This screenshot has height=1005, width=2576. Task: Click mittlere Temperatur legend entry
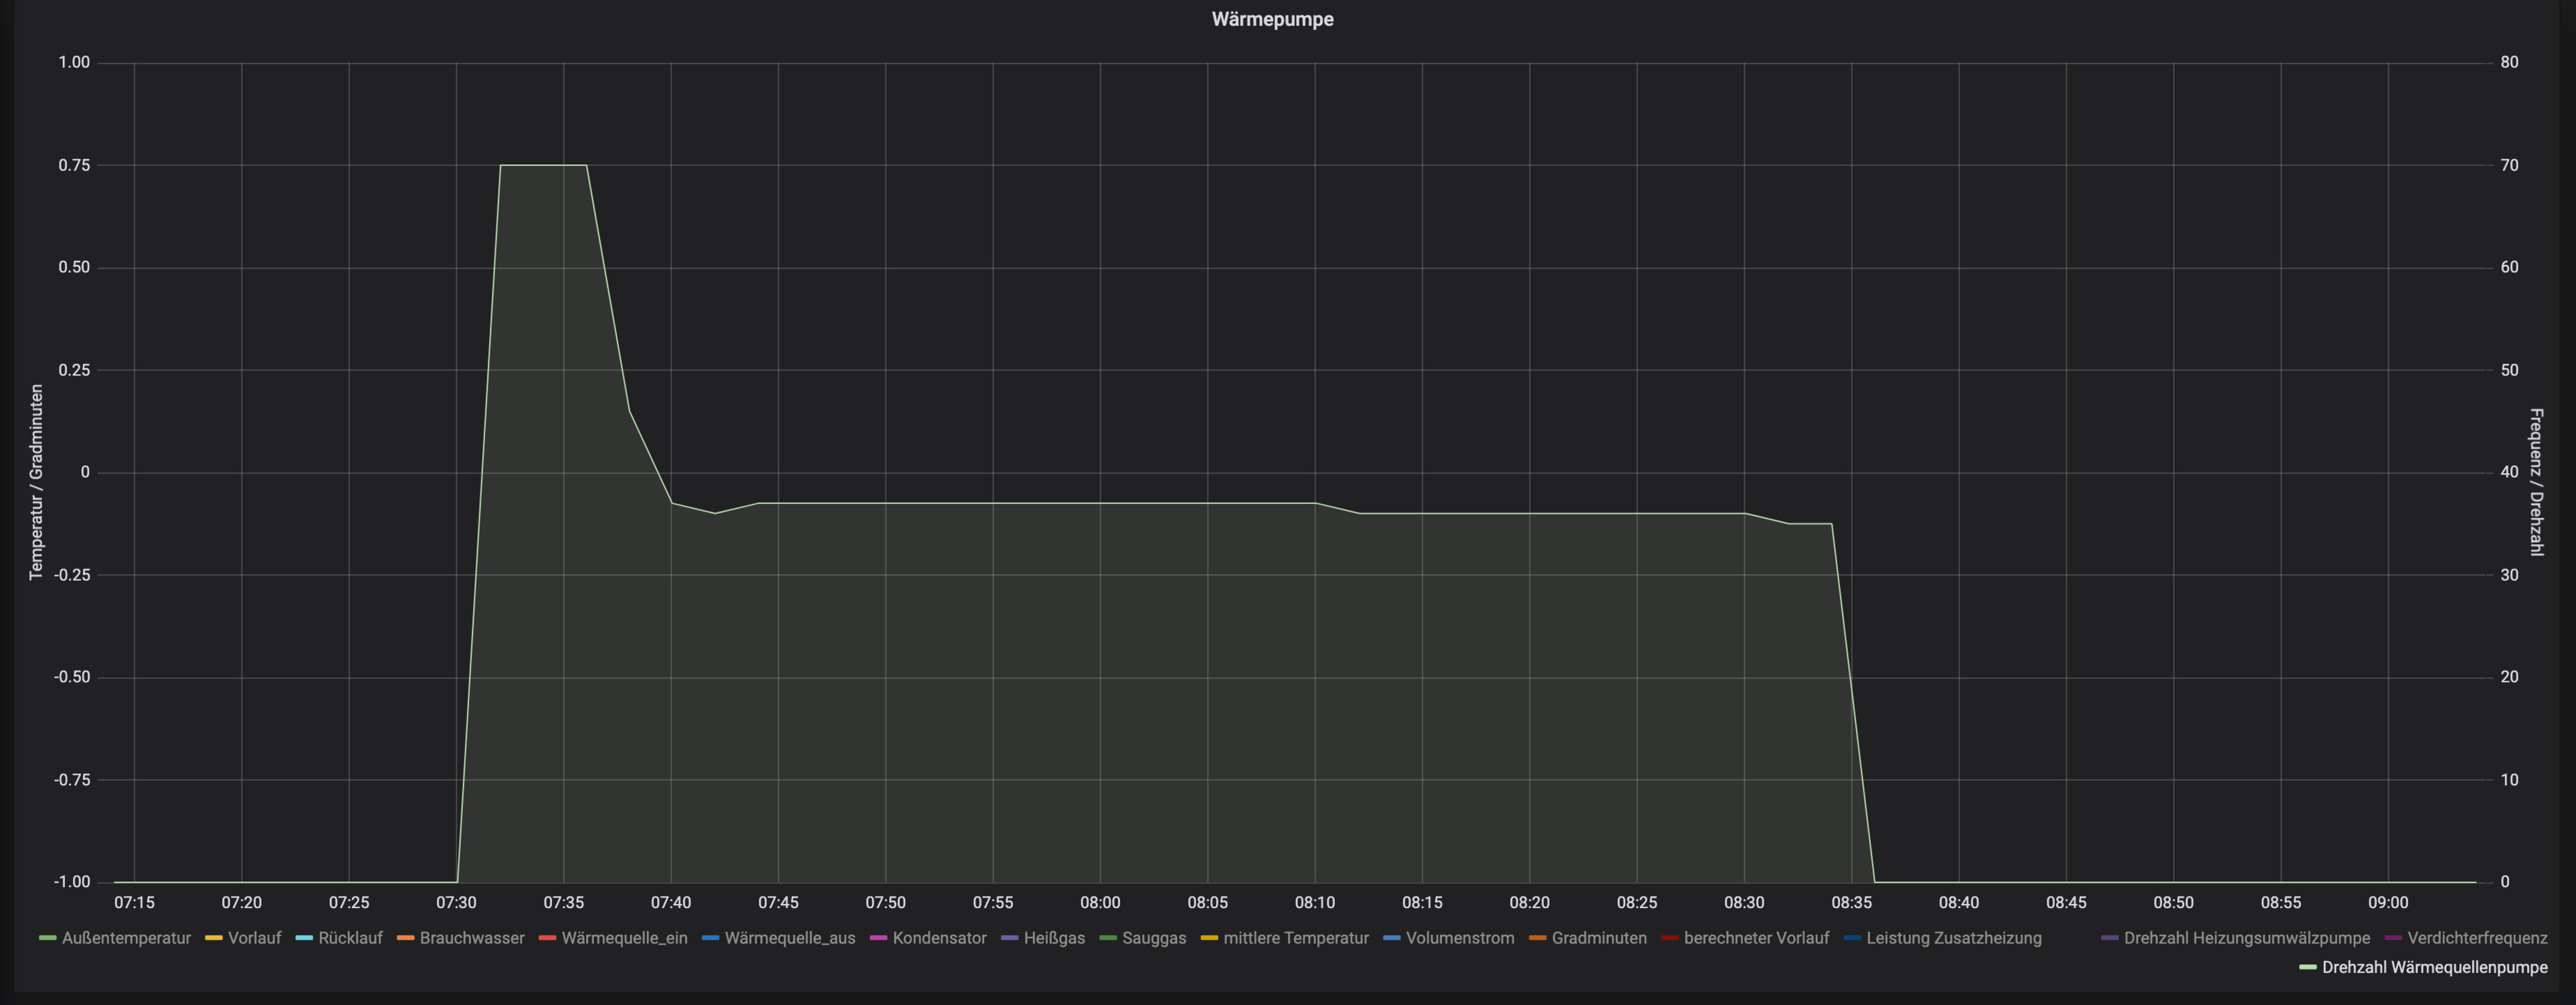(x=1296, y=938)
